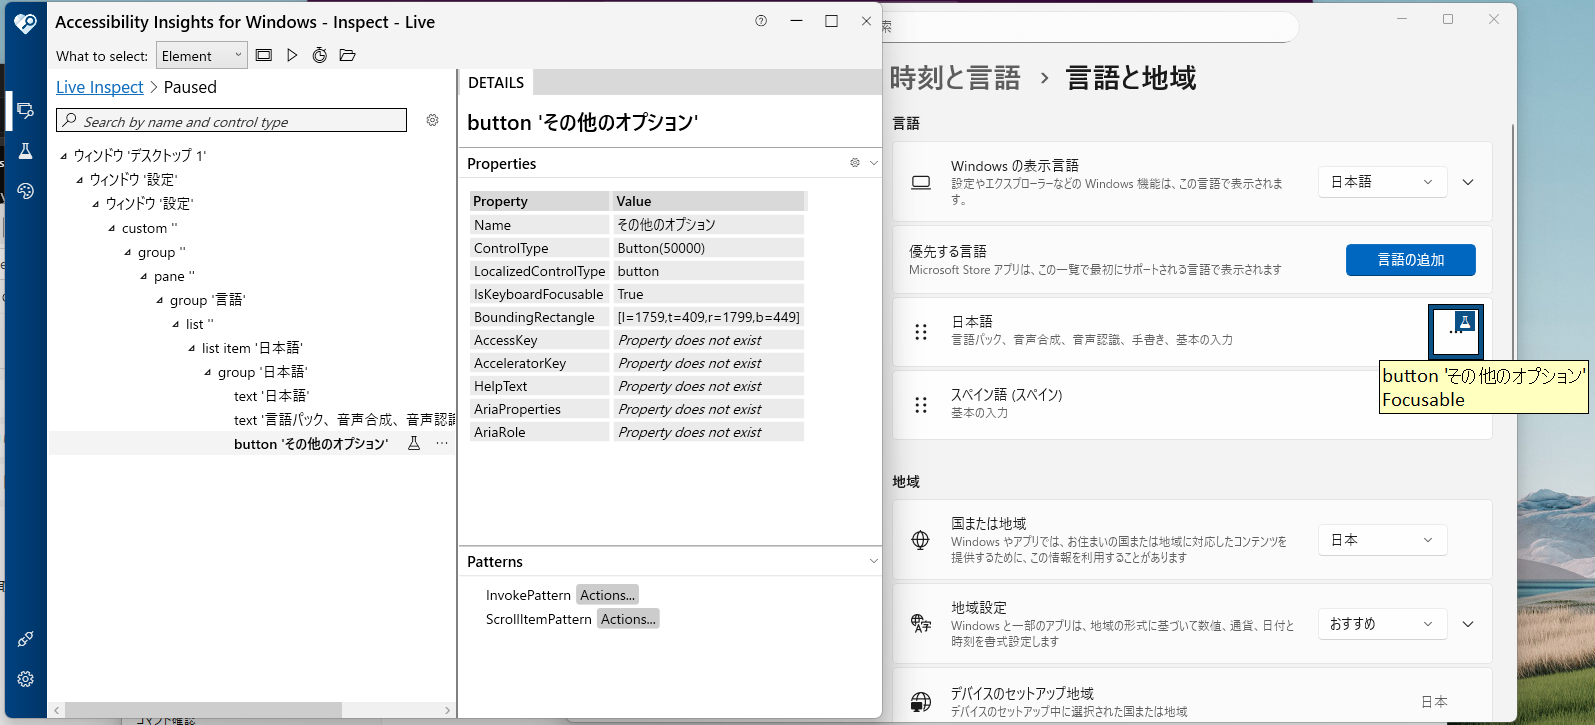Screen dimensions: 1595x725
Task: Open Settings gear in left sidebar
Action: coord(26,679)
